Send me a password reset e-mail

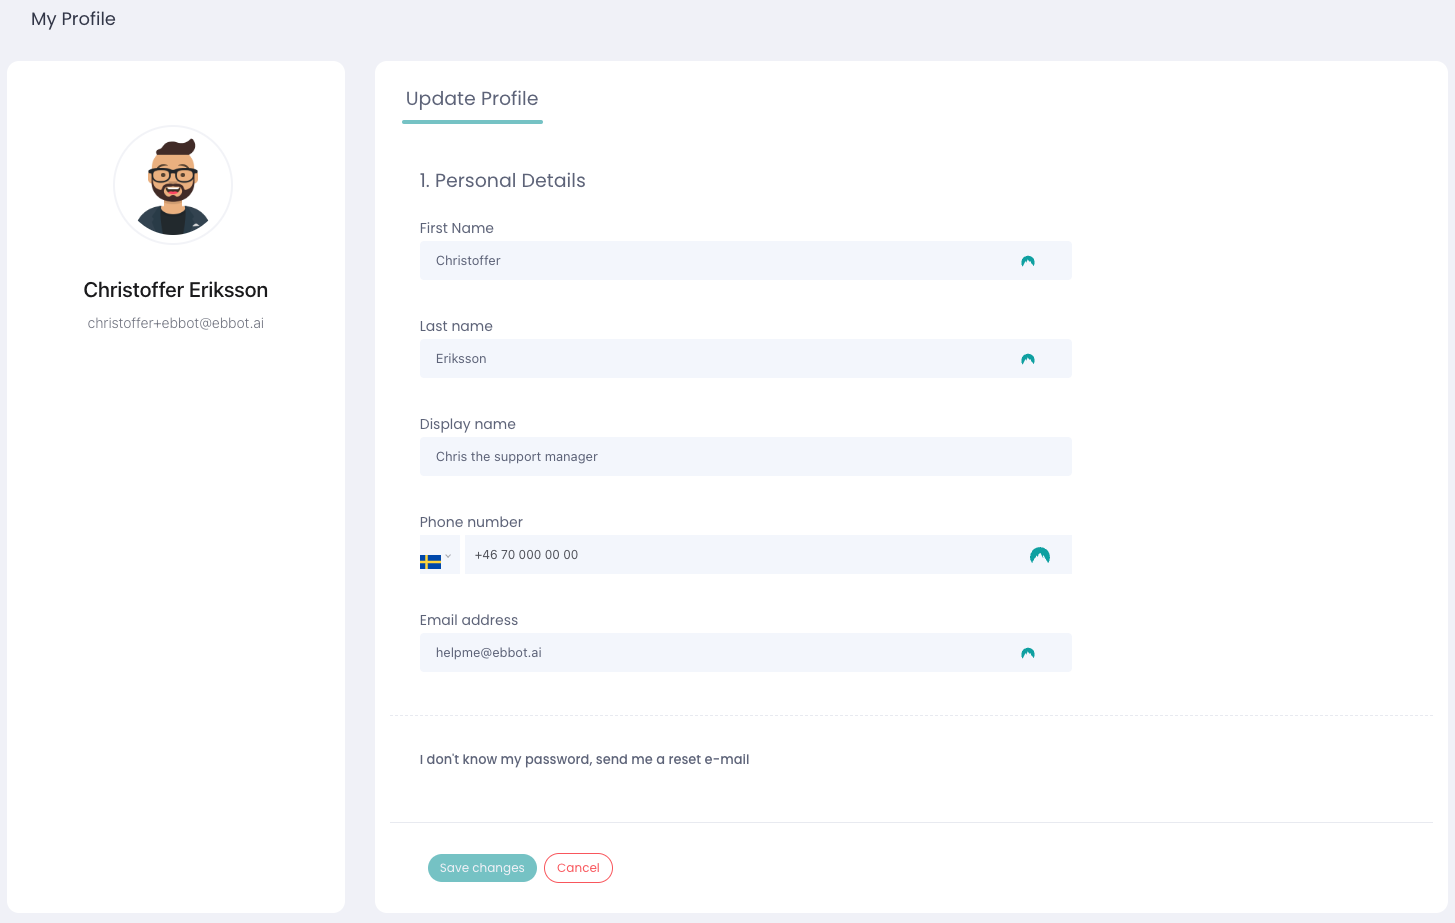click(x=584, y=760)
